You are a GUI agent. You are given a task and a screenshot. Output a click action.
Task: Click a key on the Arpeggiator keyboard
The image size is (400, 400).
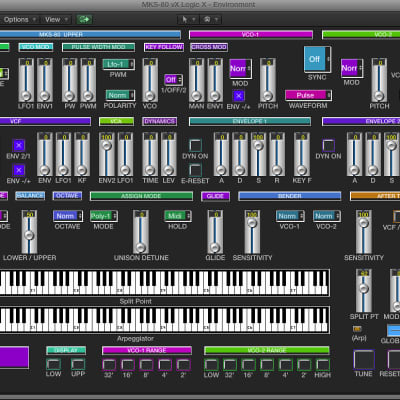165,320
